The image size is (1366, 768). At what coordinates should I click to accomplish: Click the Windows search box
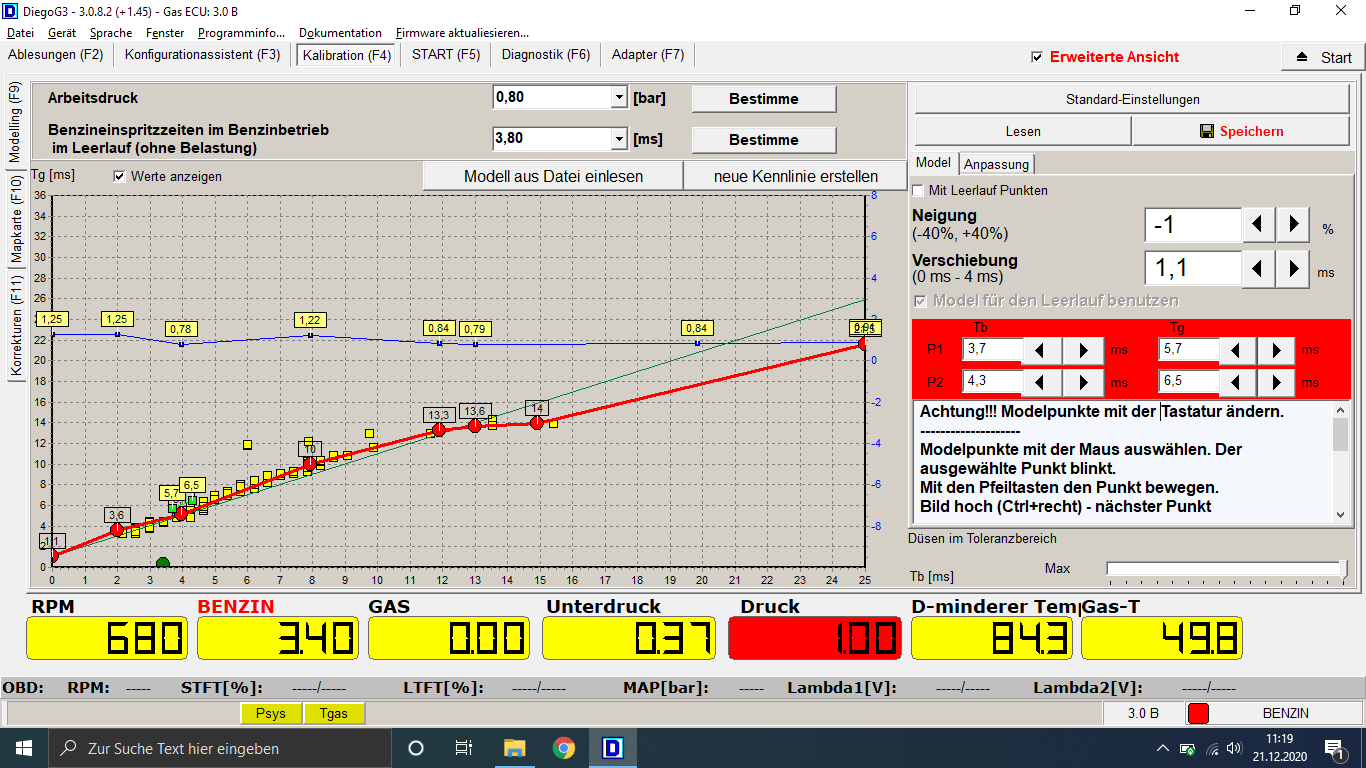[219, 748]
